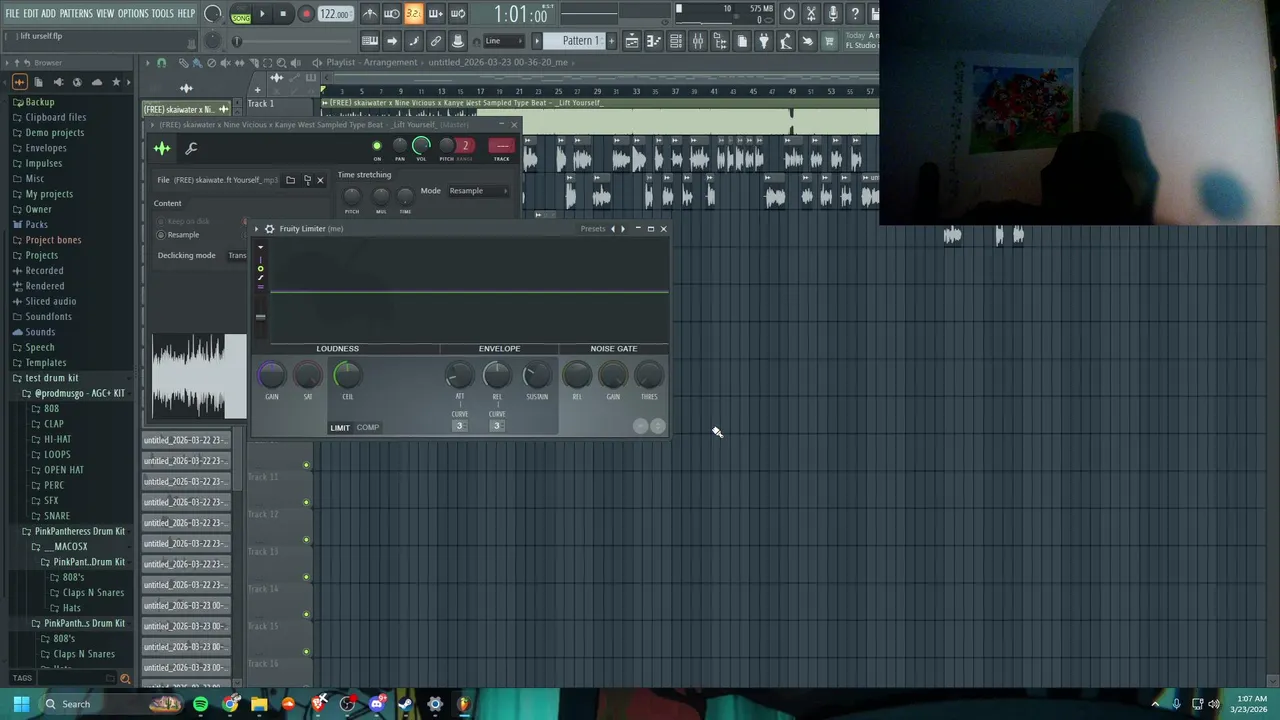Open the Piano Roll icon
The height and width of the screenshot is (720, 1280).
click(x=654, y=41)
